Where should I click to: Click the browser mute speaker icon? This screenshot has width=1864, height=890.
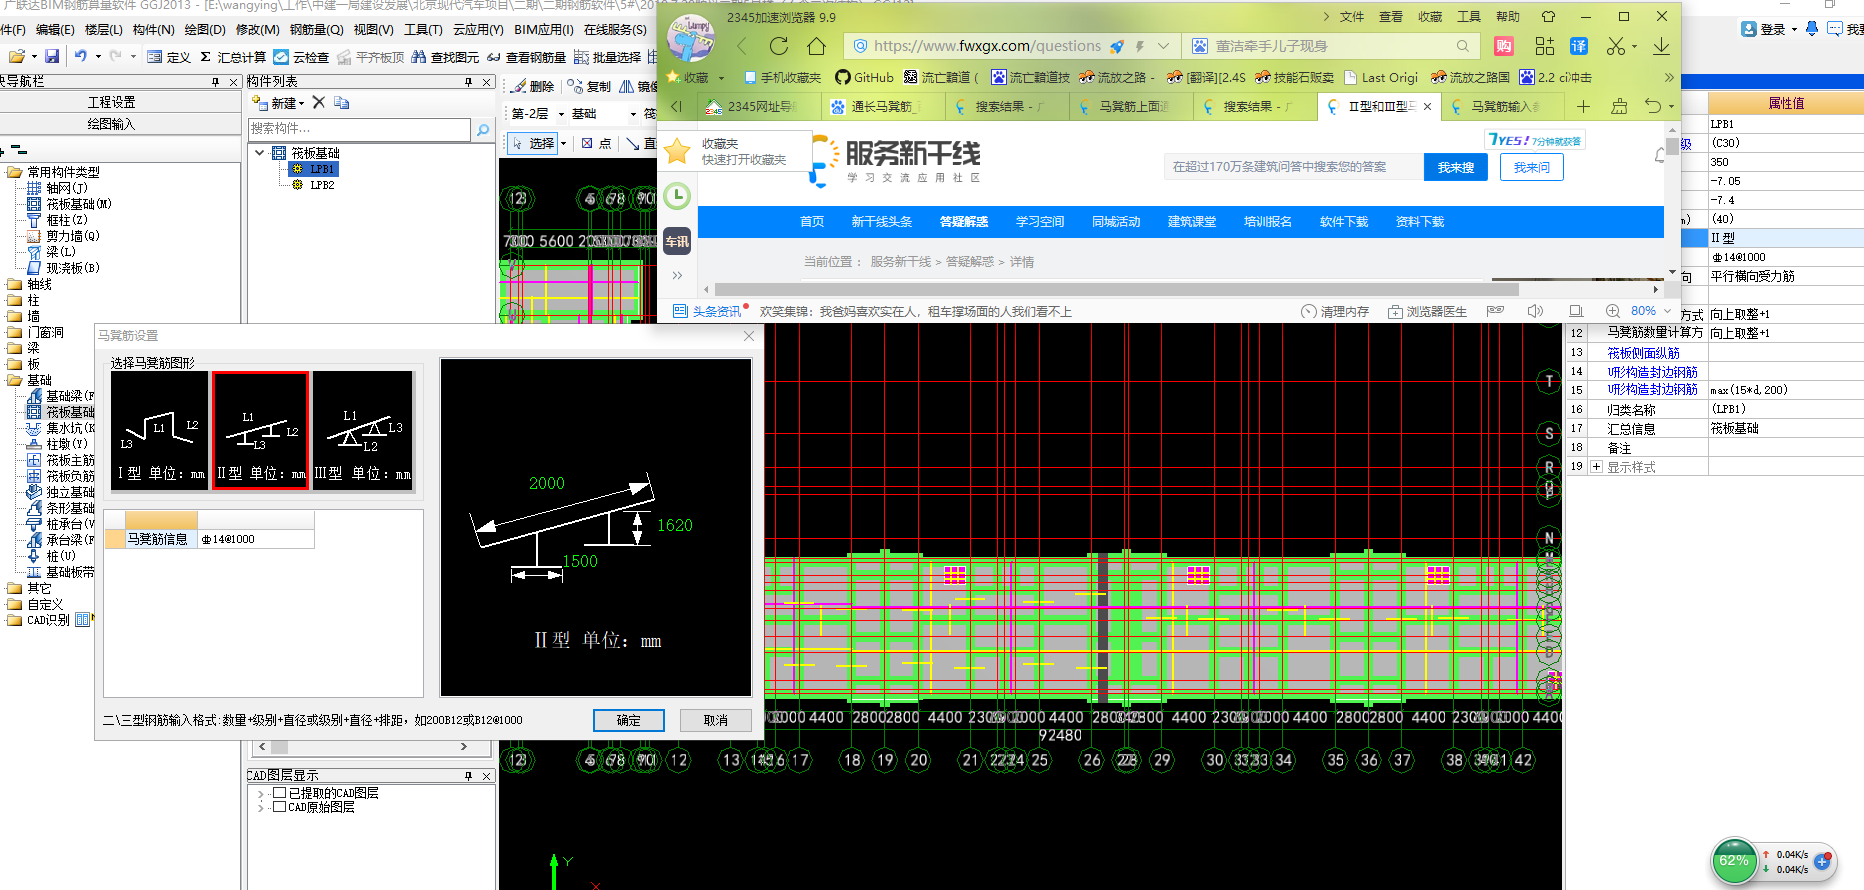1535,311
